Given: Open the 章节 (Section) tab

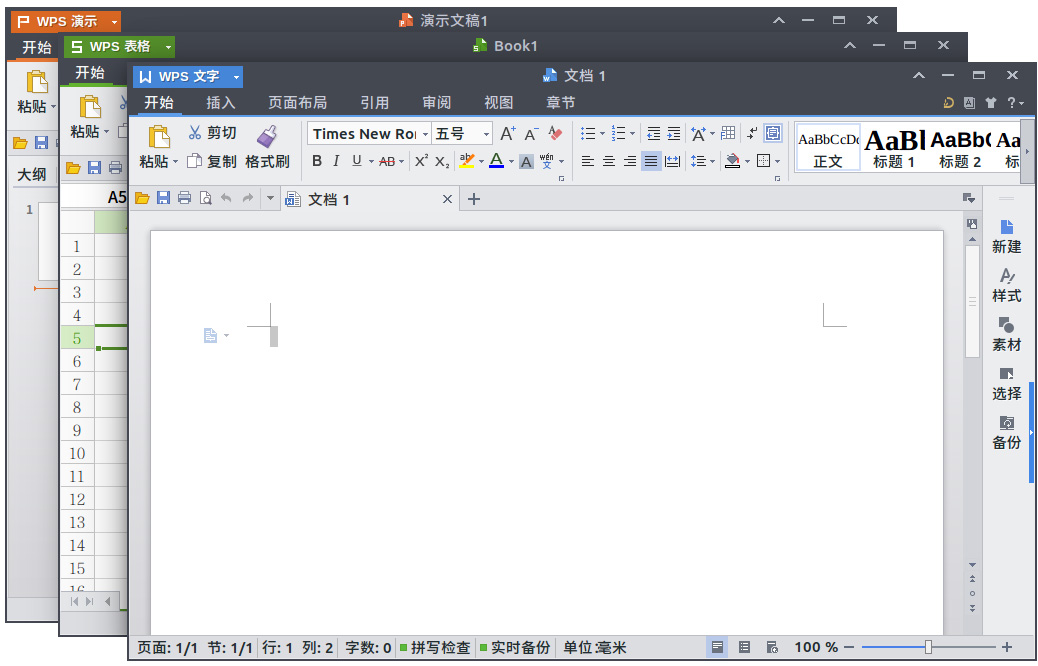Looking at the screenshot, I should [x=560, y=103].
